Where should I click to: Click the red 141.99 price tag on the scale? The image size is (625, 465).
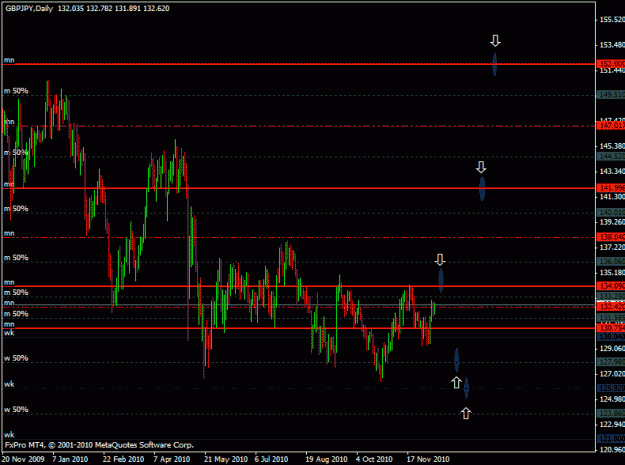click(611, 188)
